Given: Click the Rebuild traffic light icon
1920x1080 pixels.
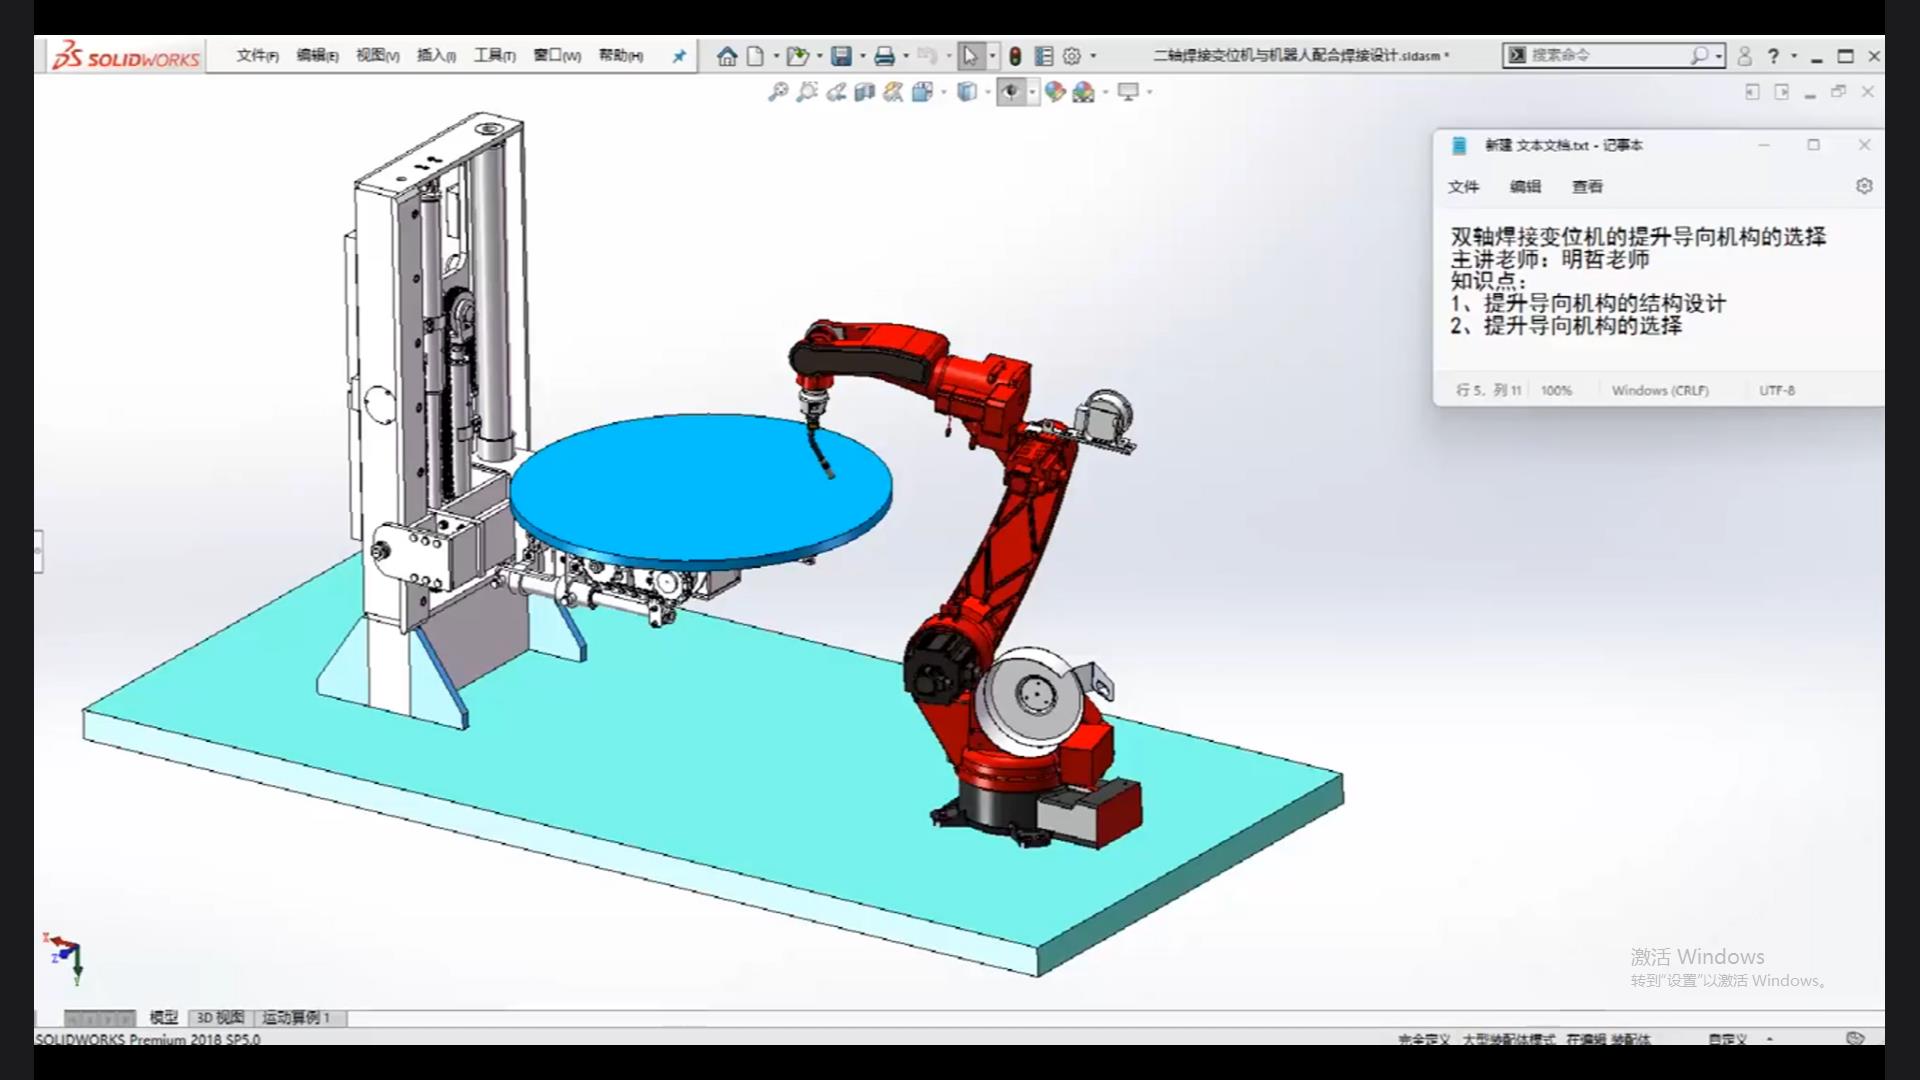Looking at the screenshot, I should [x=1015, y=56].
